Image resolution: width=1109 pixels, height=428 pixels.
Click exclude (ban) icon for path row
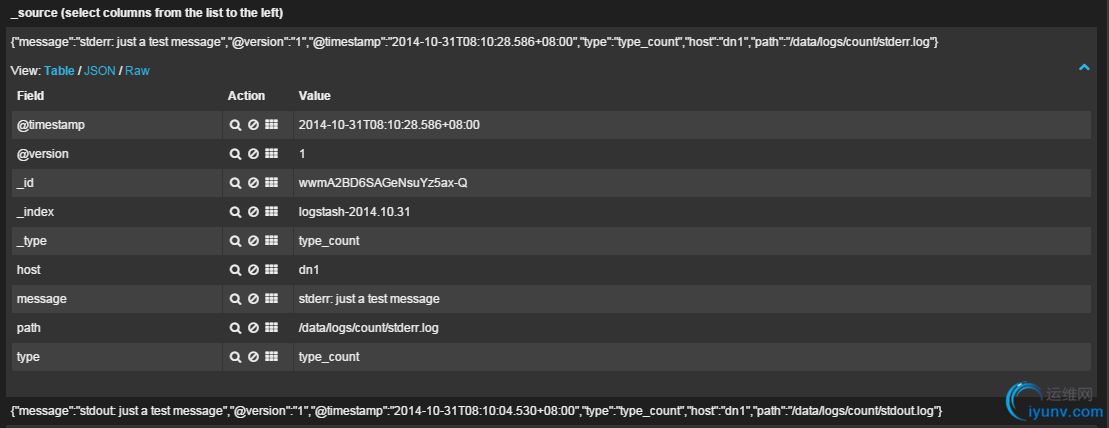(253, 328)
